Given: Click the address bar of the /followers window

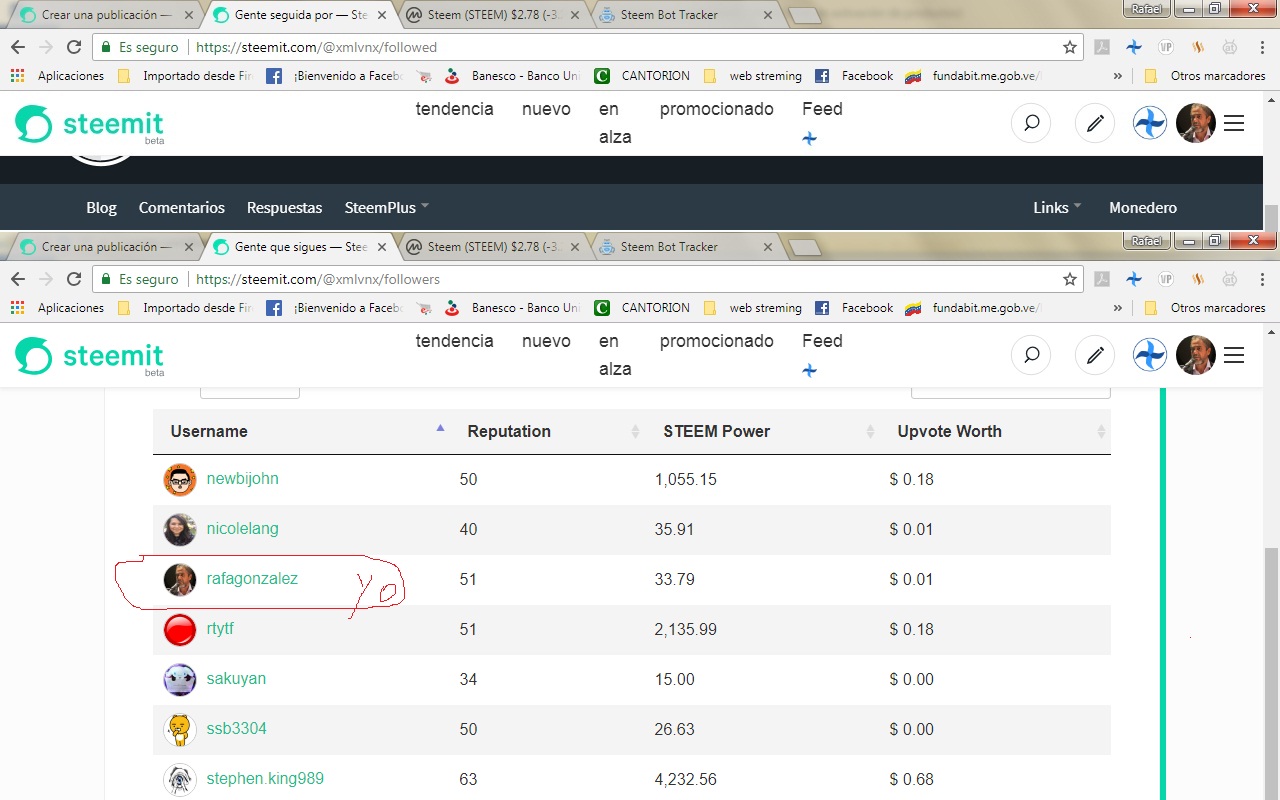Looking at the screenshot, I should point(587,279).
